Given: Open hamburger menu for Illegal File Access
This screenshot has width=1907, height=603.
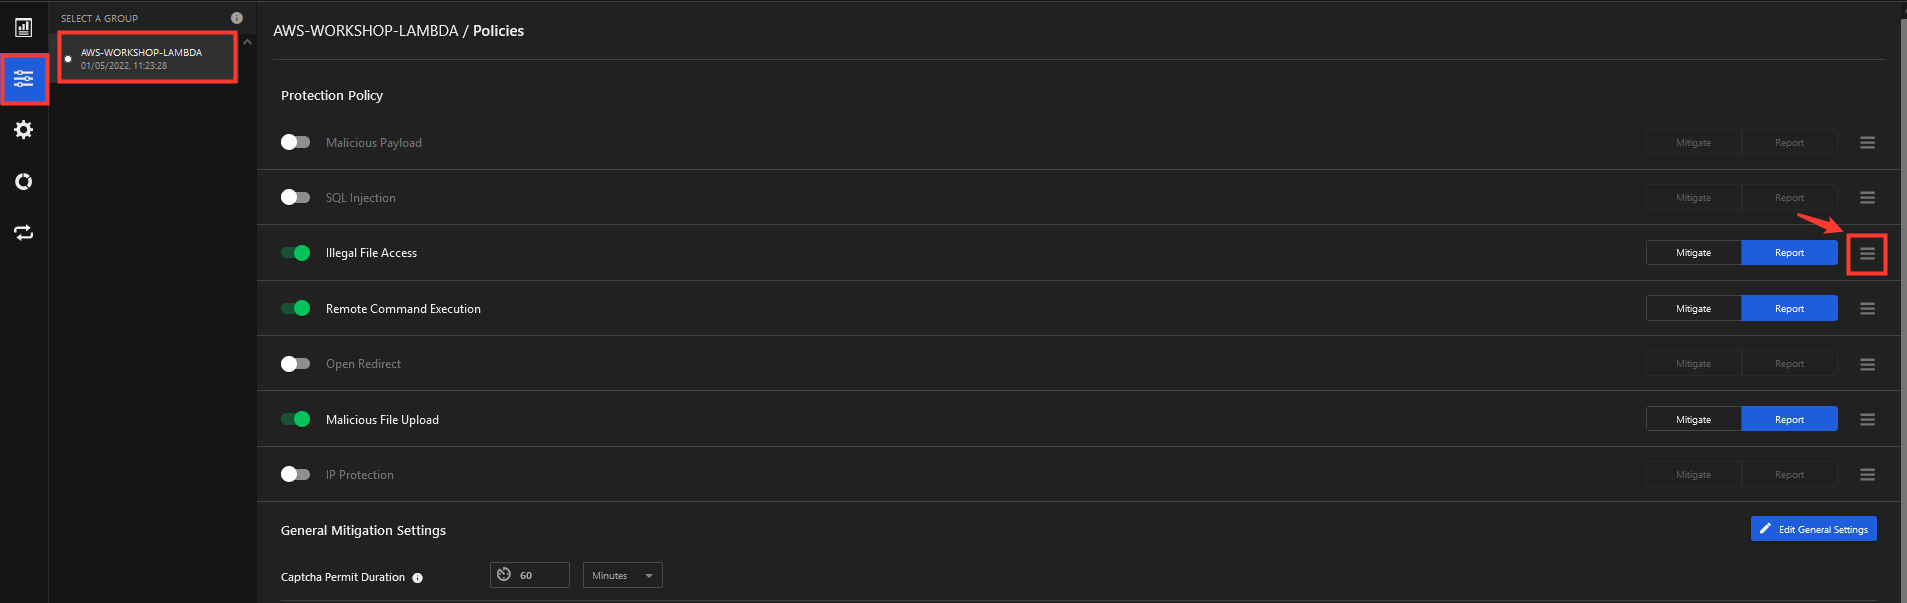Looking at the screenshot, I should (1867, 254).
